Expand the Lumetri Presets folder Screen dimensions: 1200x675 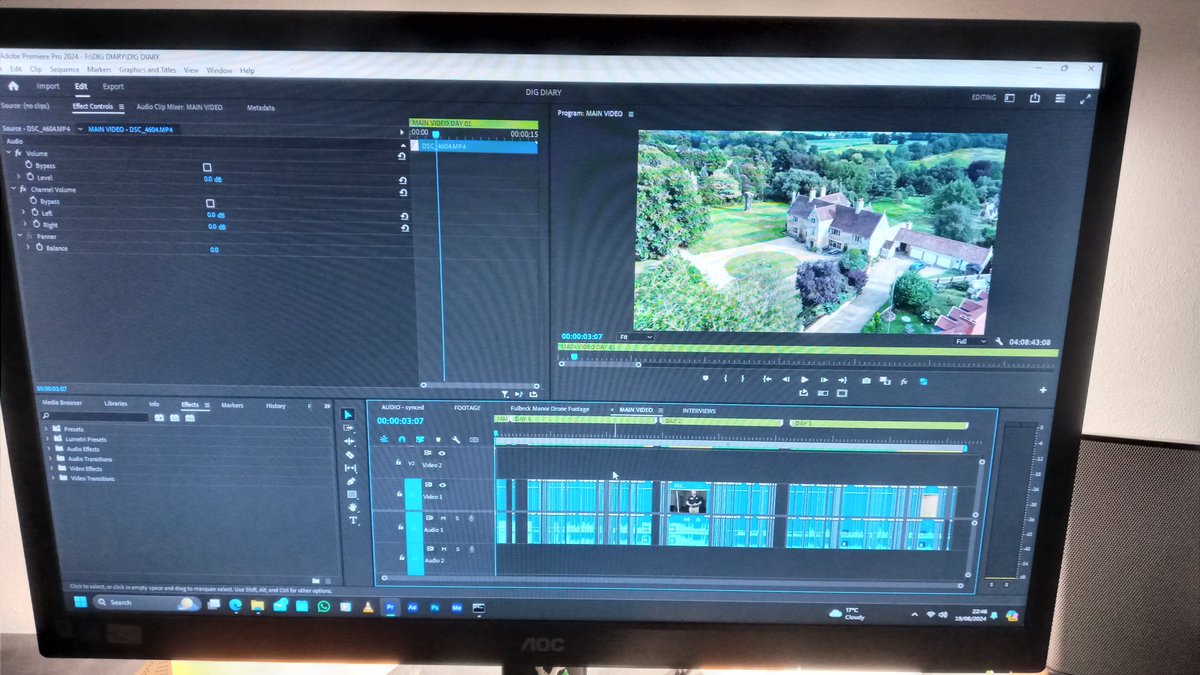point(46,439)
